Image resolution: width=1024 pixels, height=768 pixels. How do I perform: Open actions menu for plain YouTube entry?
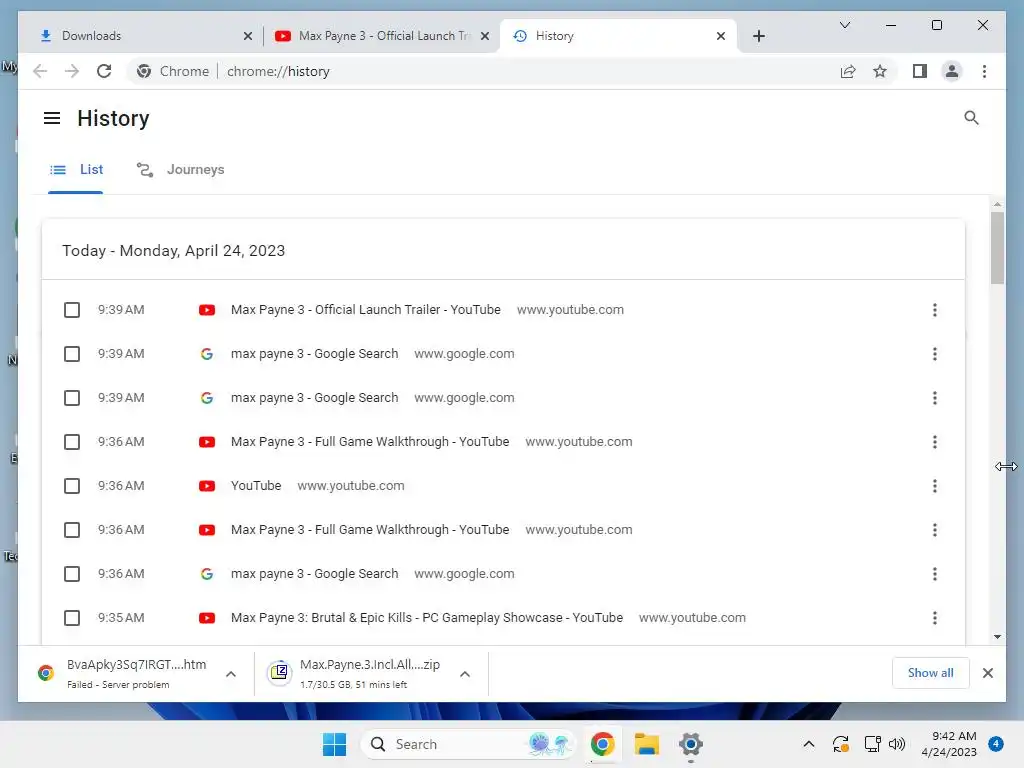tap(935, 486)
